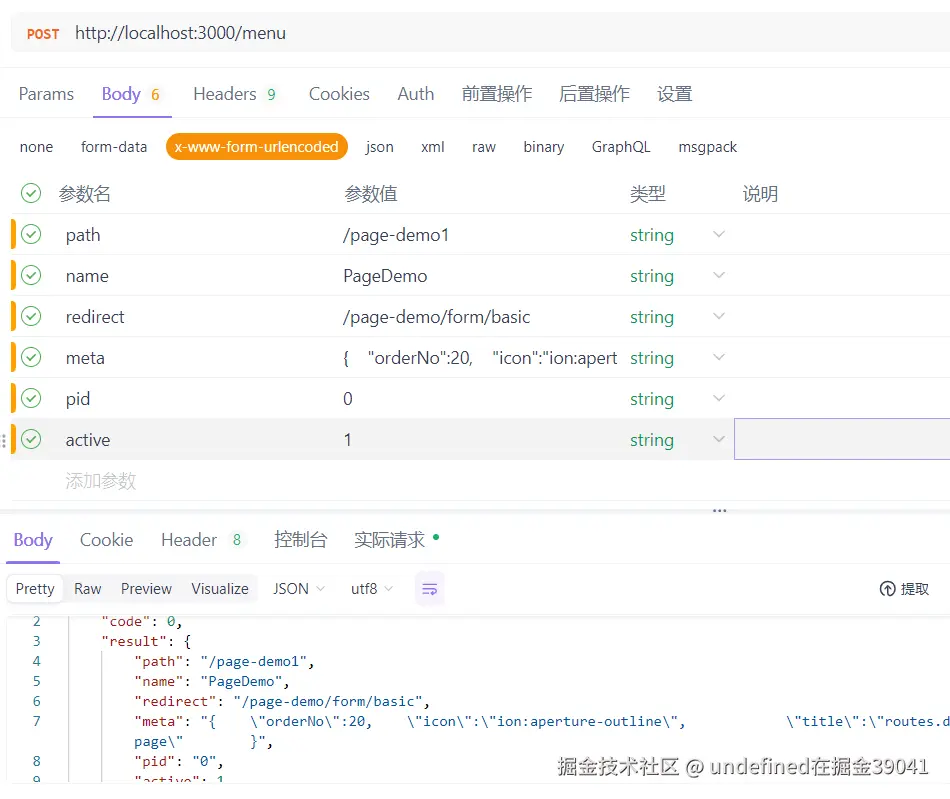This screenshot has width=950, height=799.
Task: Uncheck the pid parameter checkbox
Action: (31, 398)
